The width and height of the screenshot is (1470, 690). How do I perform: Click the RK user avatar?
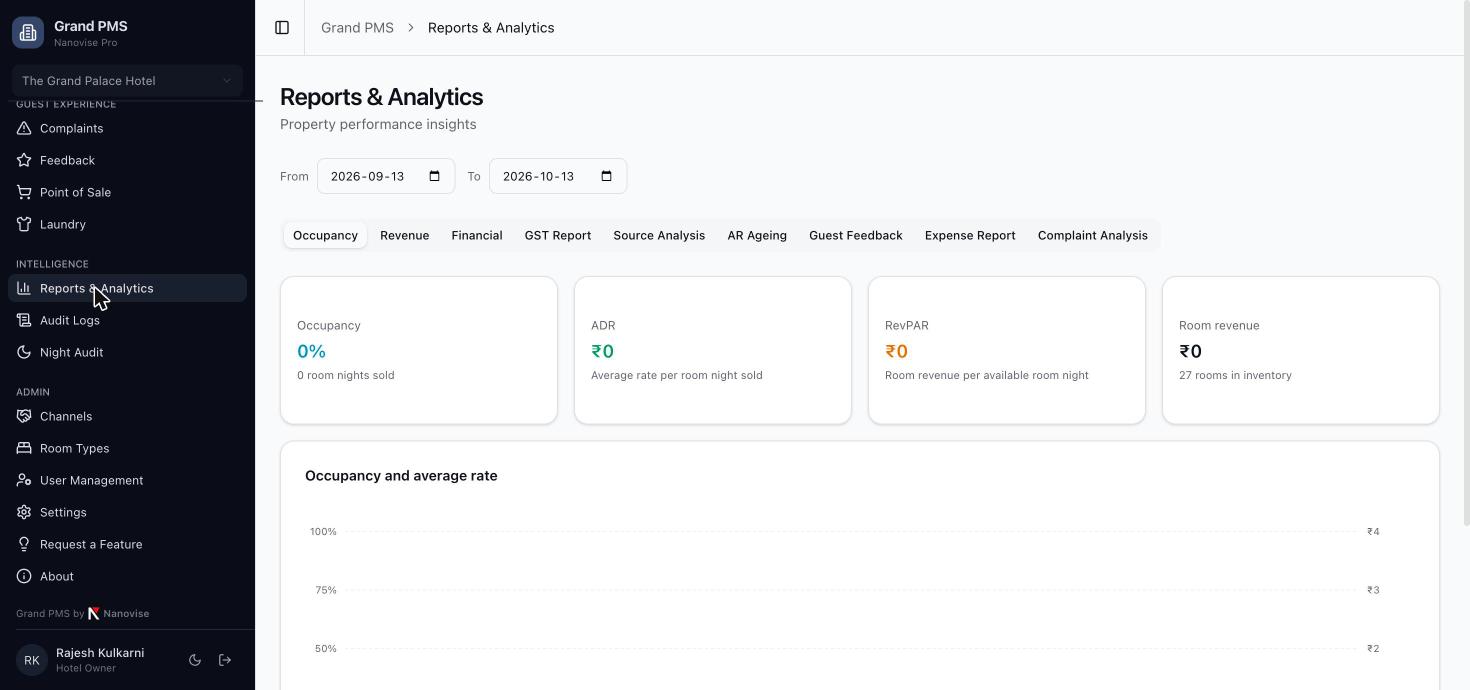pos(32,660)
